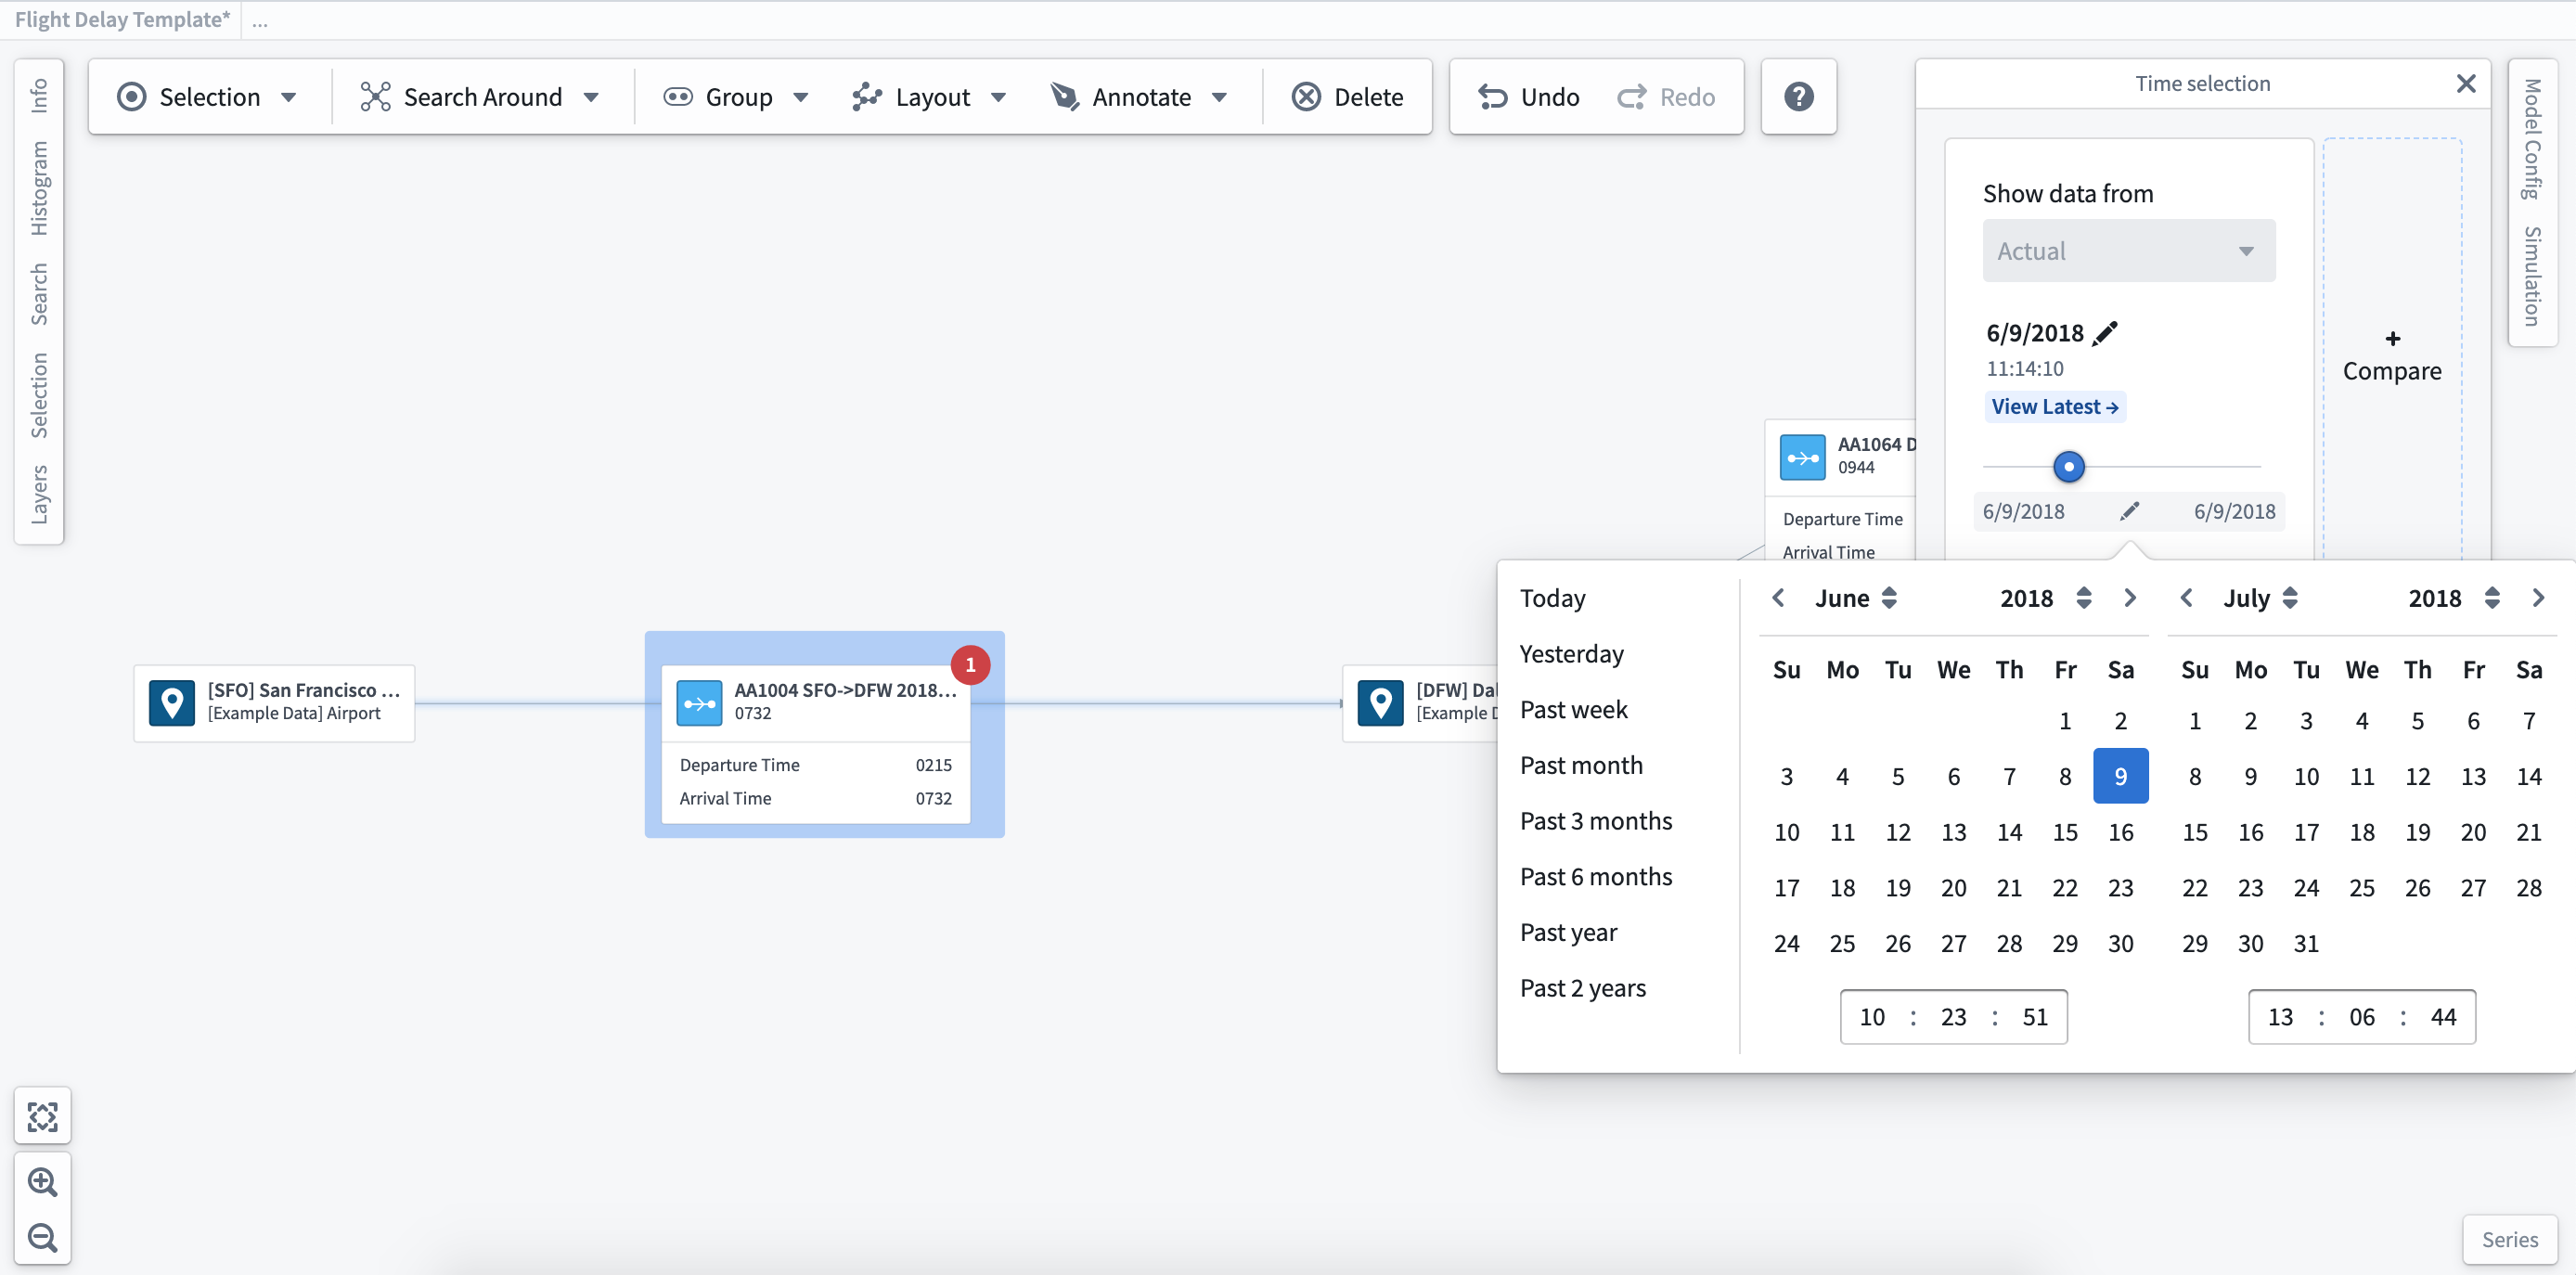The image size is (2576, 1275).
Task: Open the Actual data source dropdown
Action: point(2128,251)
